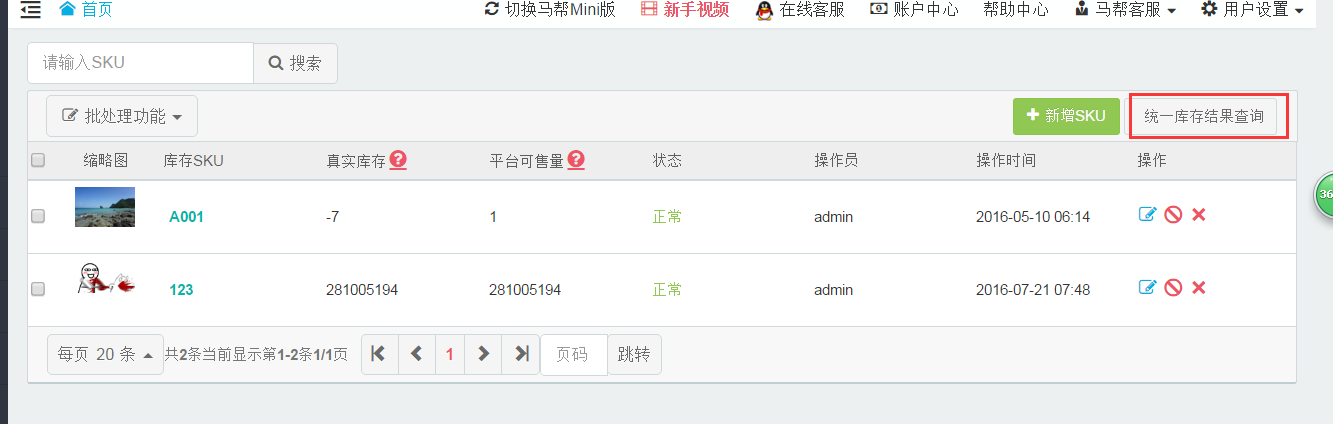Tick the checkbox for row A001
The height and width of the screenshot is (424, 1333).
point(38,216)
